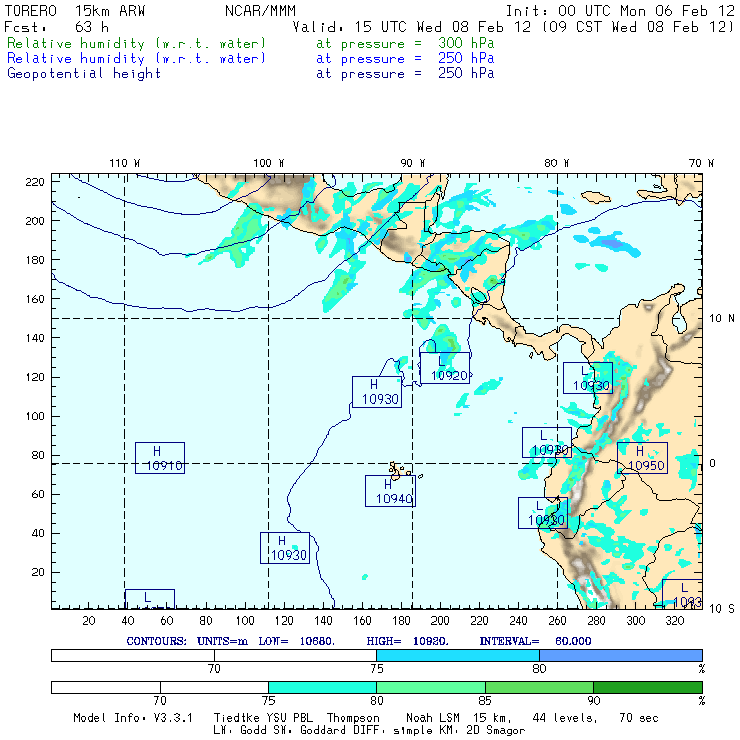The image size is (740, 740).
Task: Click the '220' tick label on the vertical axis
Action: [34, 182]
